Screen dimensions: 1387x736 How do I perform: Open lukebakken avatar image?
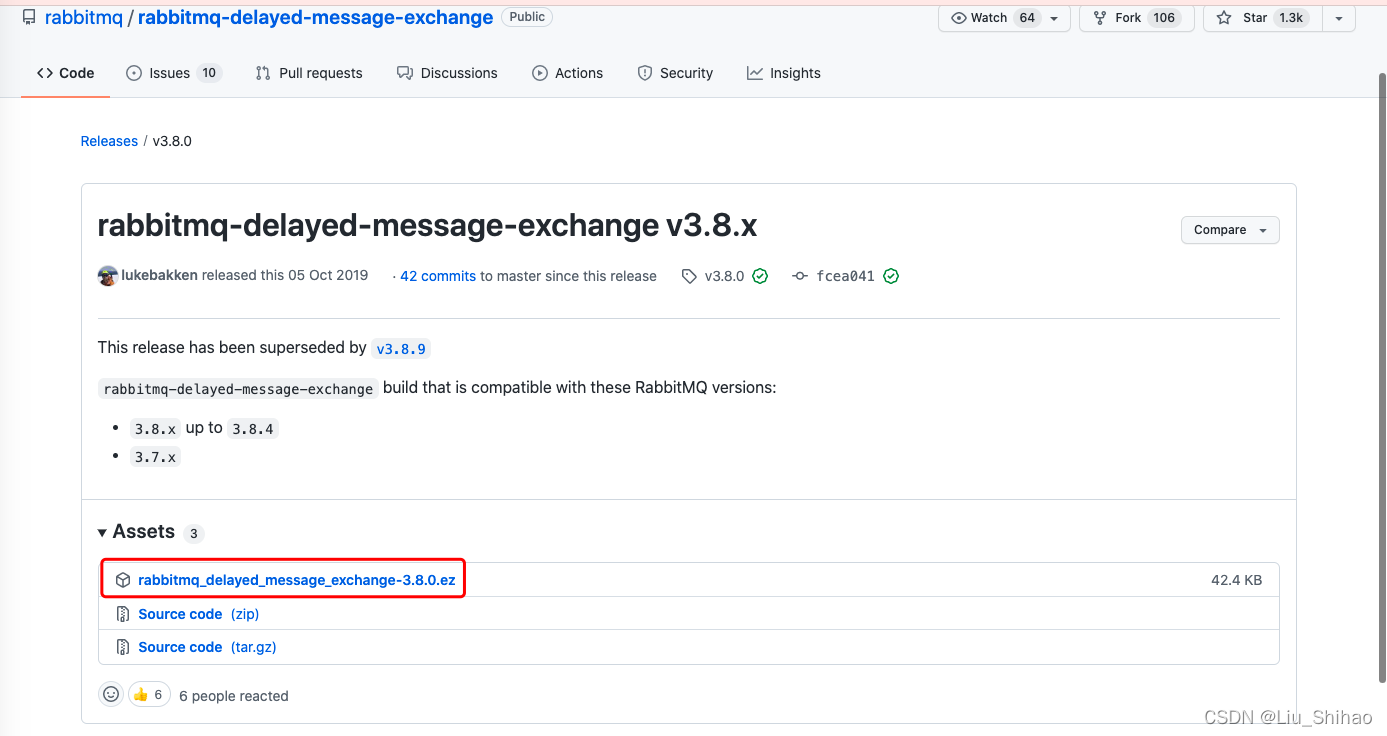pos(108,276)
